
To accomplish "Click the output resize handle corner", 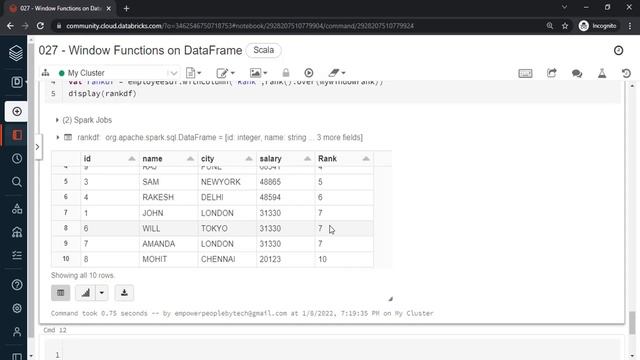I will 390,299.
